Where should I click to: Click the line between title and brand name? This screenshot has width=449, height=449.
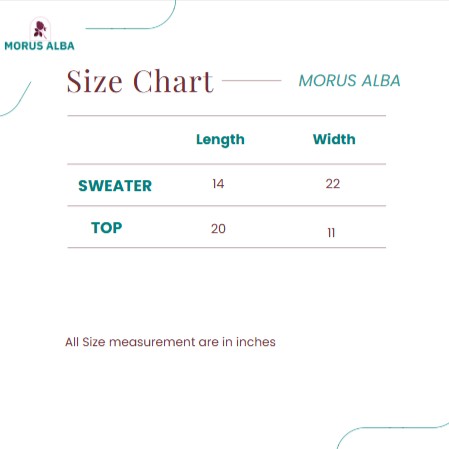pyautogui.click(x=252, y=81)
